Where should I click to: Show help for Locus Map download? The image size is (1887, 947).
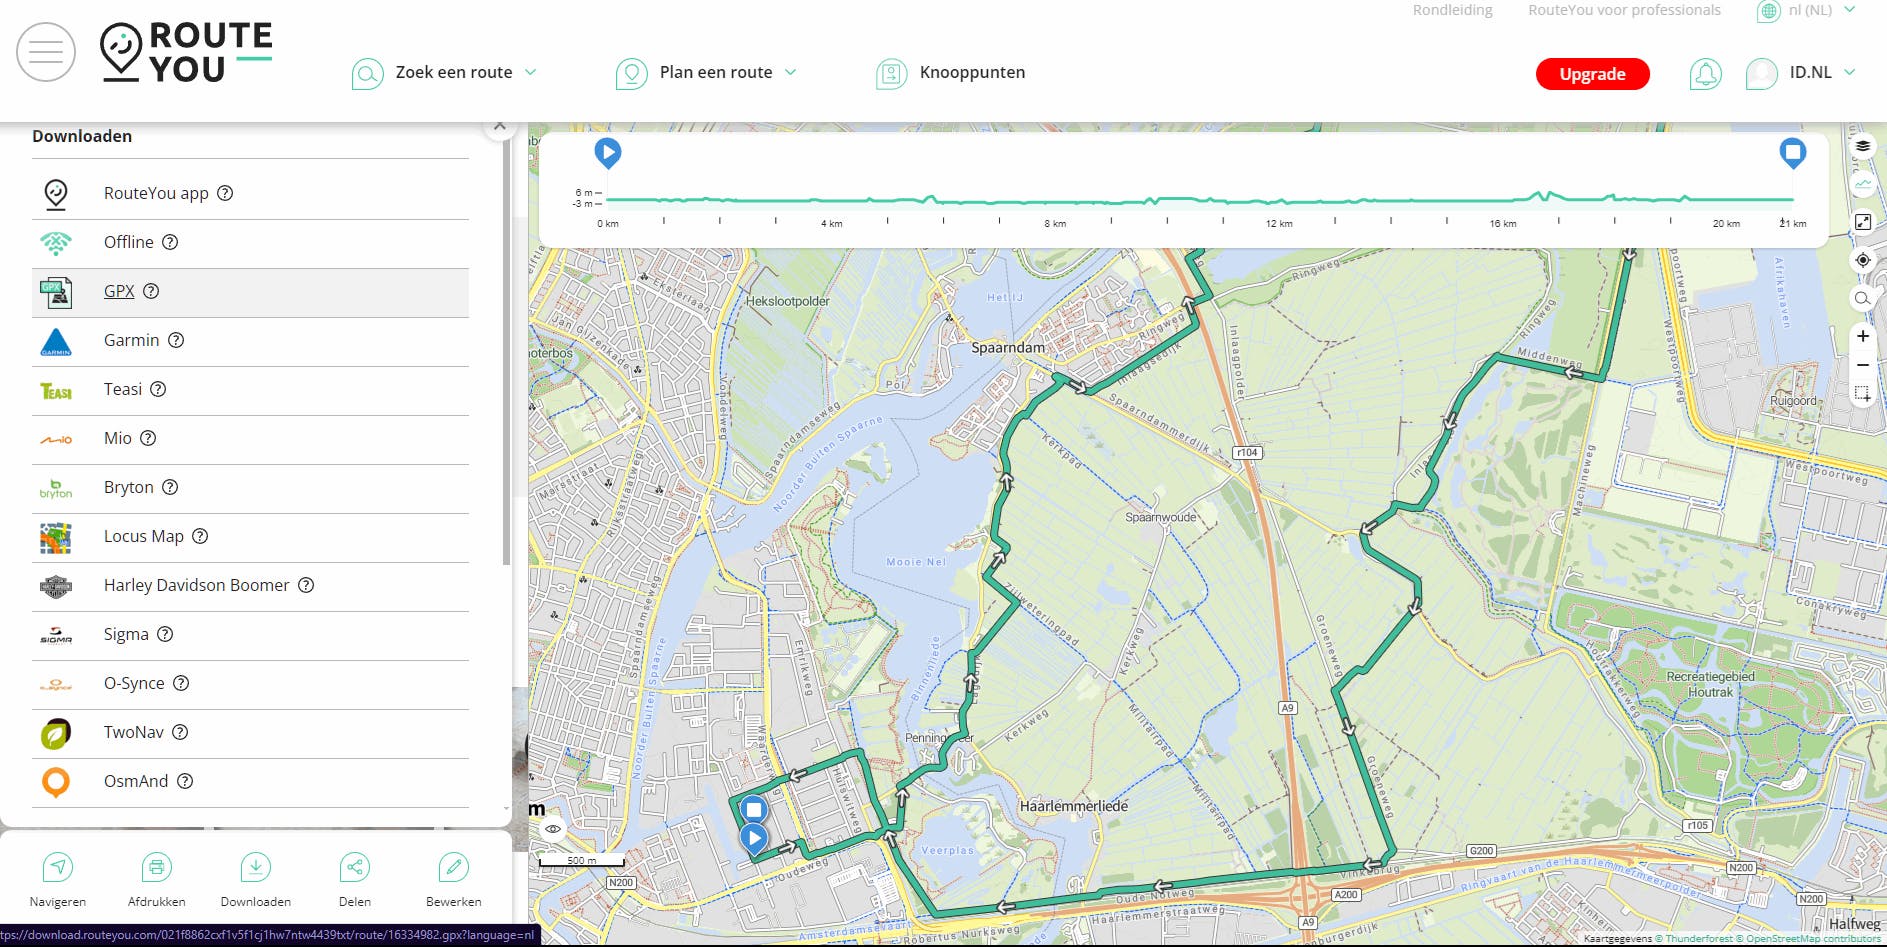[200, 536]
